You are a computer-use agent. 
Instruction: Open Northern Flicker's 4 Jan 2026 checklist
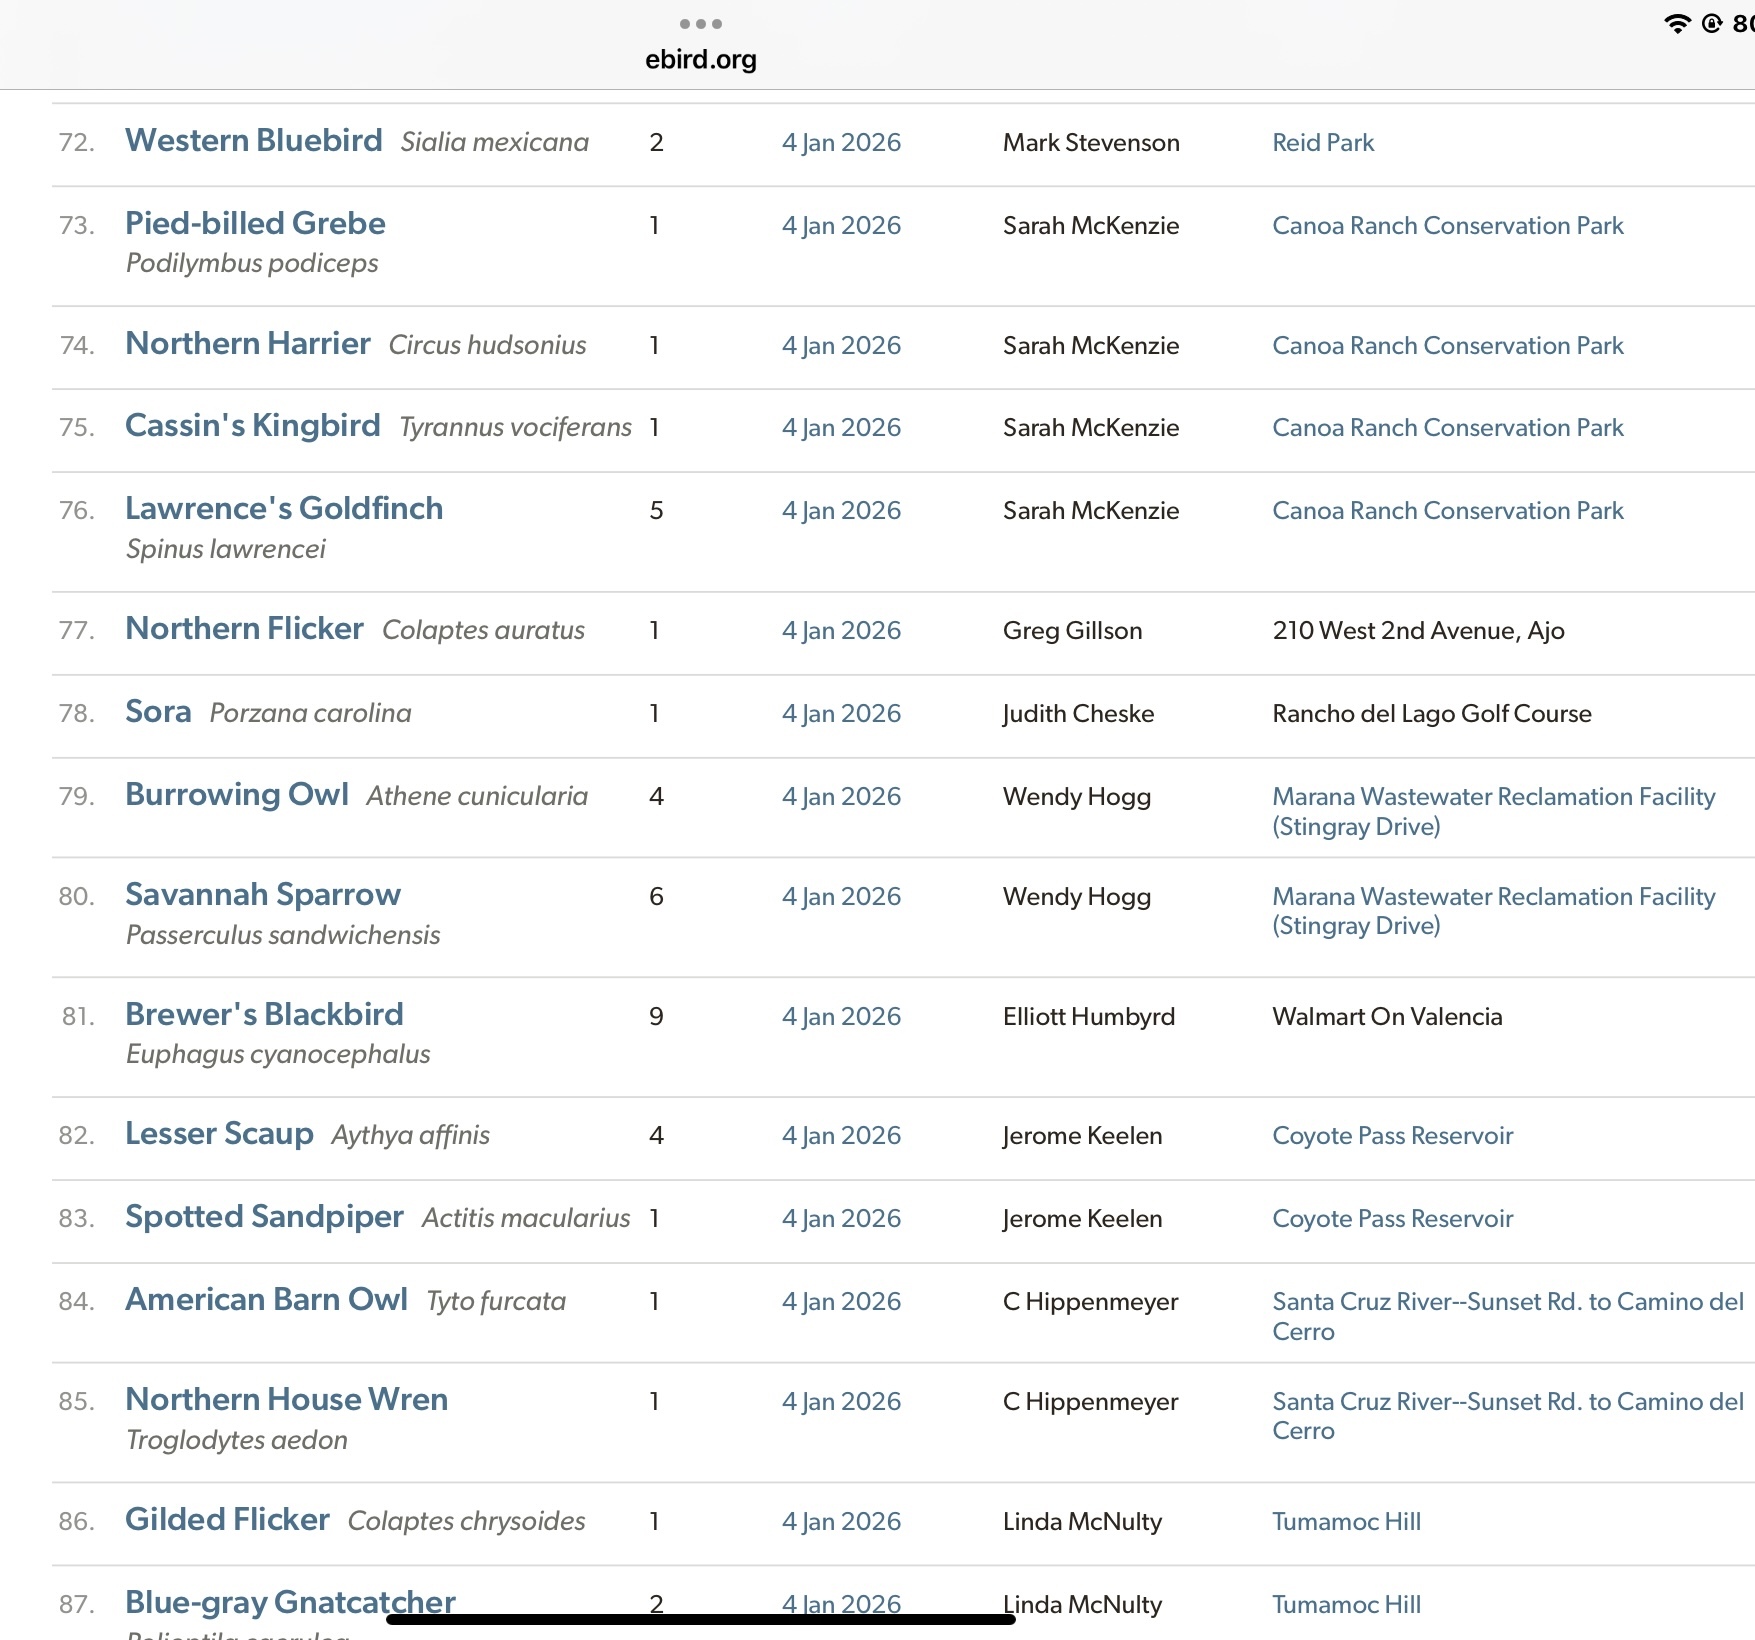[841, 631]
